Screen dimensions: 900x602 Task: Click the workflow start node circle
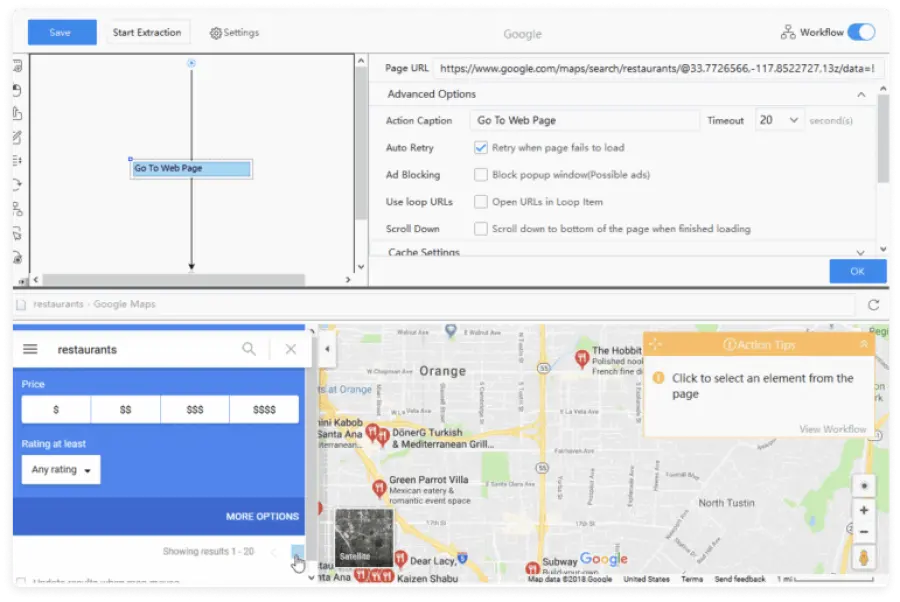[192, 63]
